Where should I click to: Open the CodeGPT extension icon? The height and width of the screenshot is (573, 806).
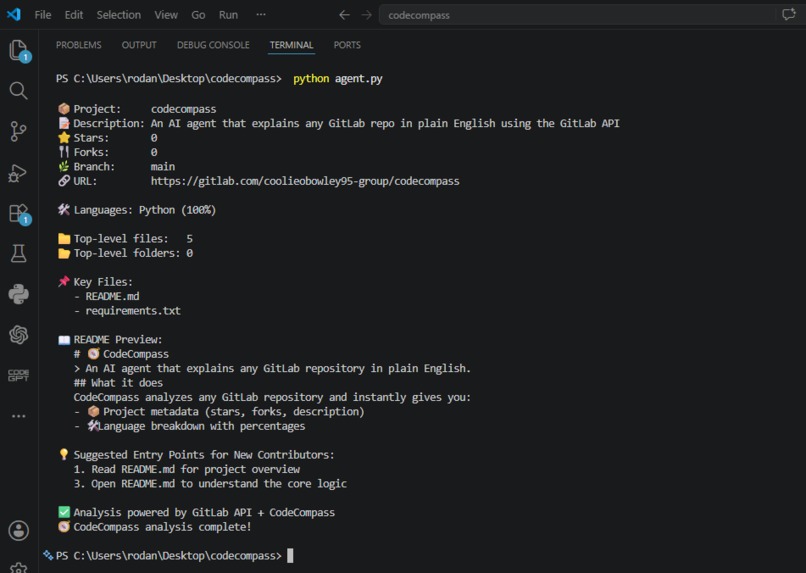coord(19,375)
